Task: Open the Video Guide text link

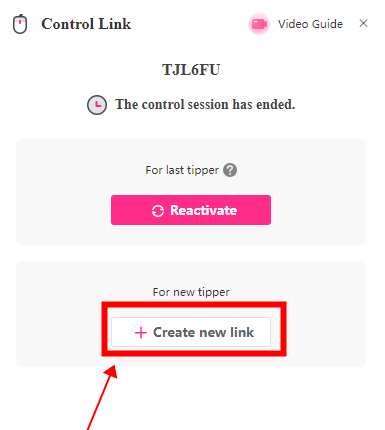Action: [310, 24]
